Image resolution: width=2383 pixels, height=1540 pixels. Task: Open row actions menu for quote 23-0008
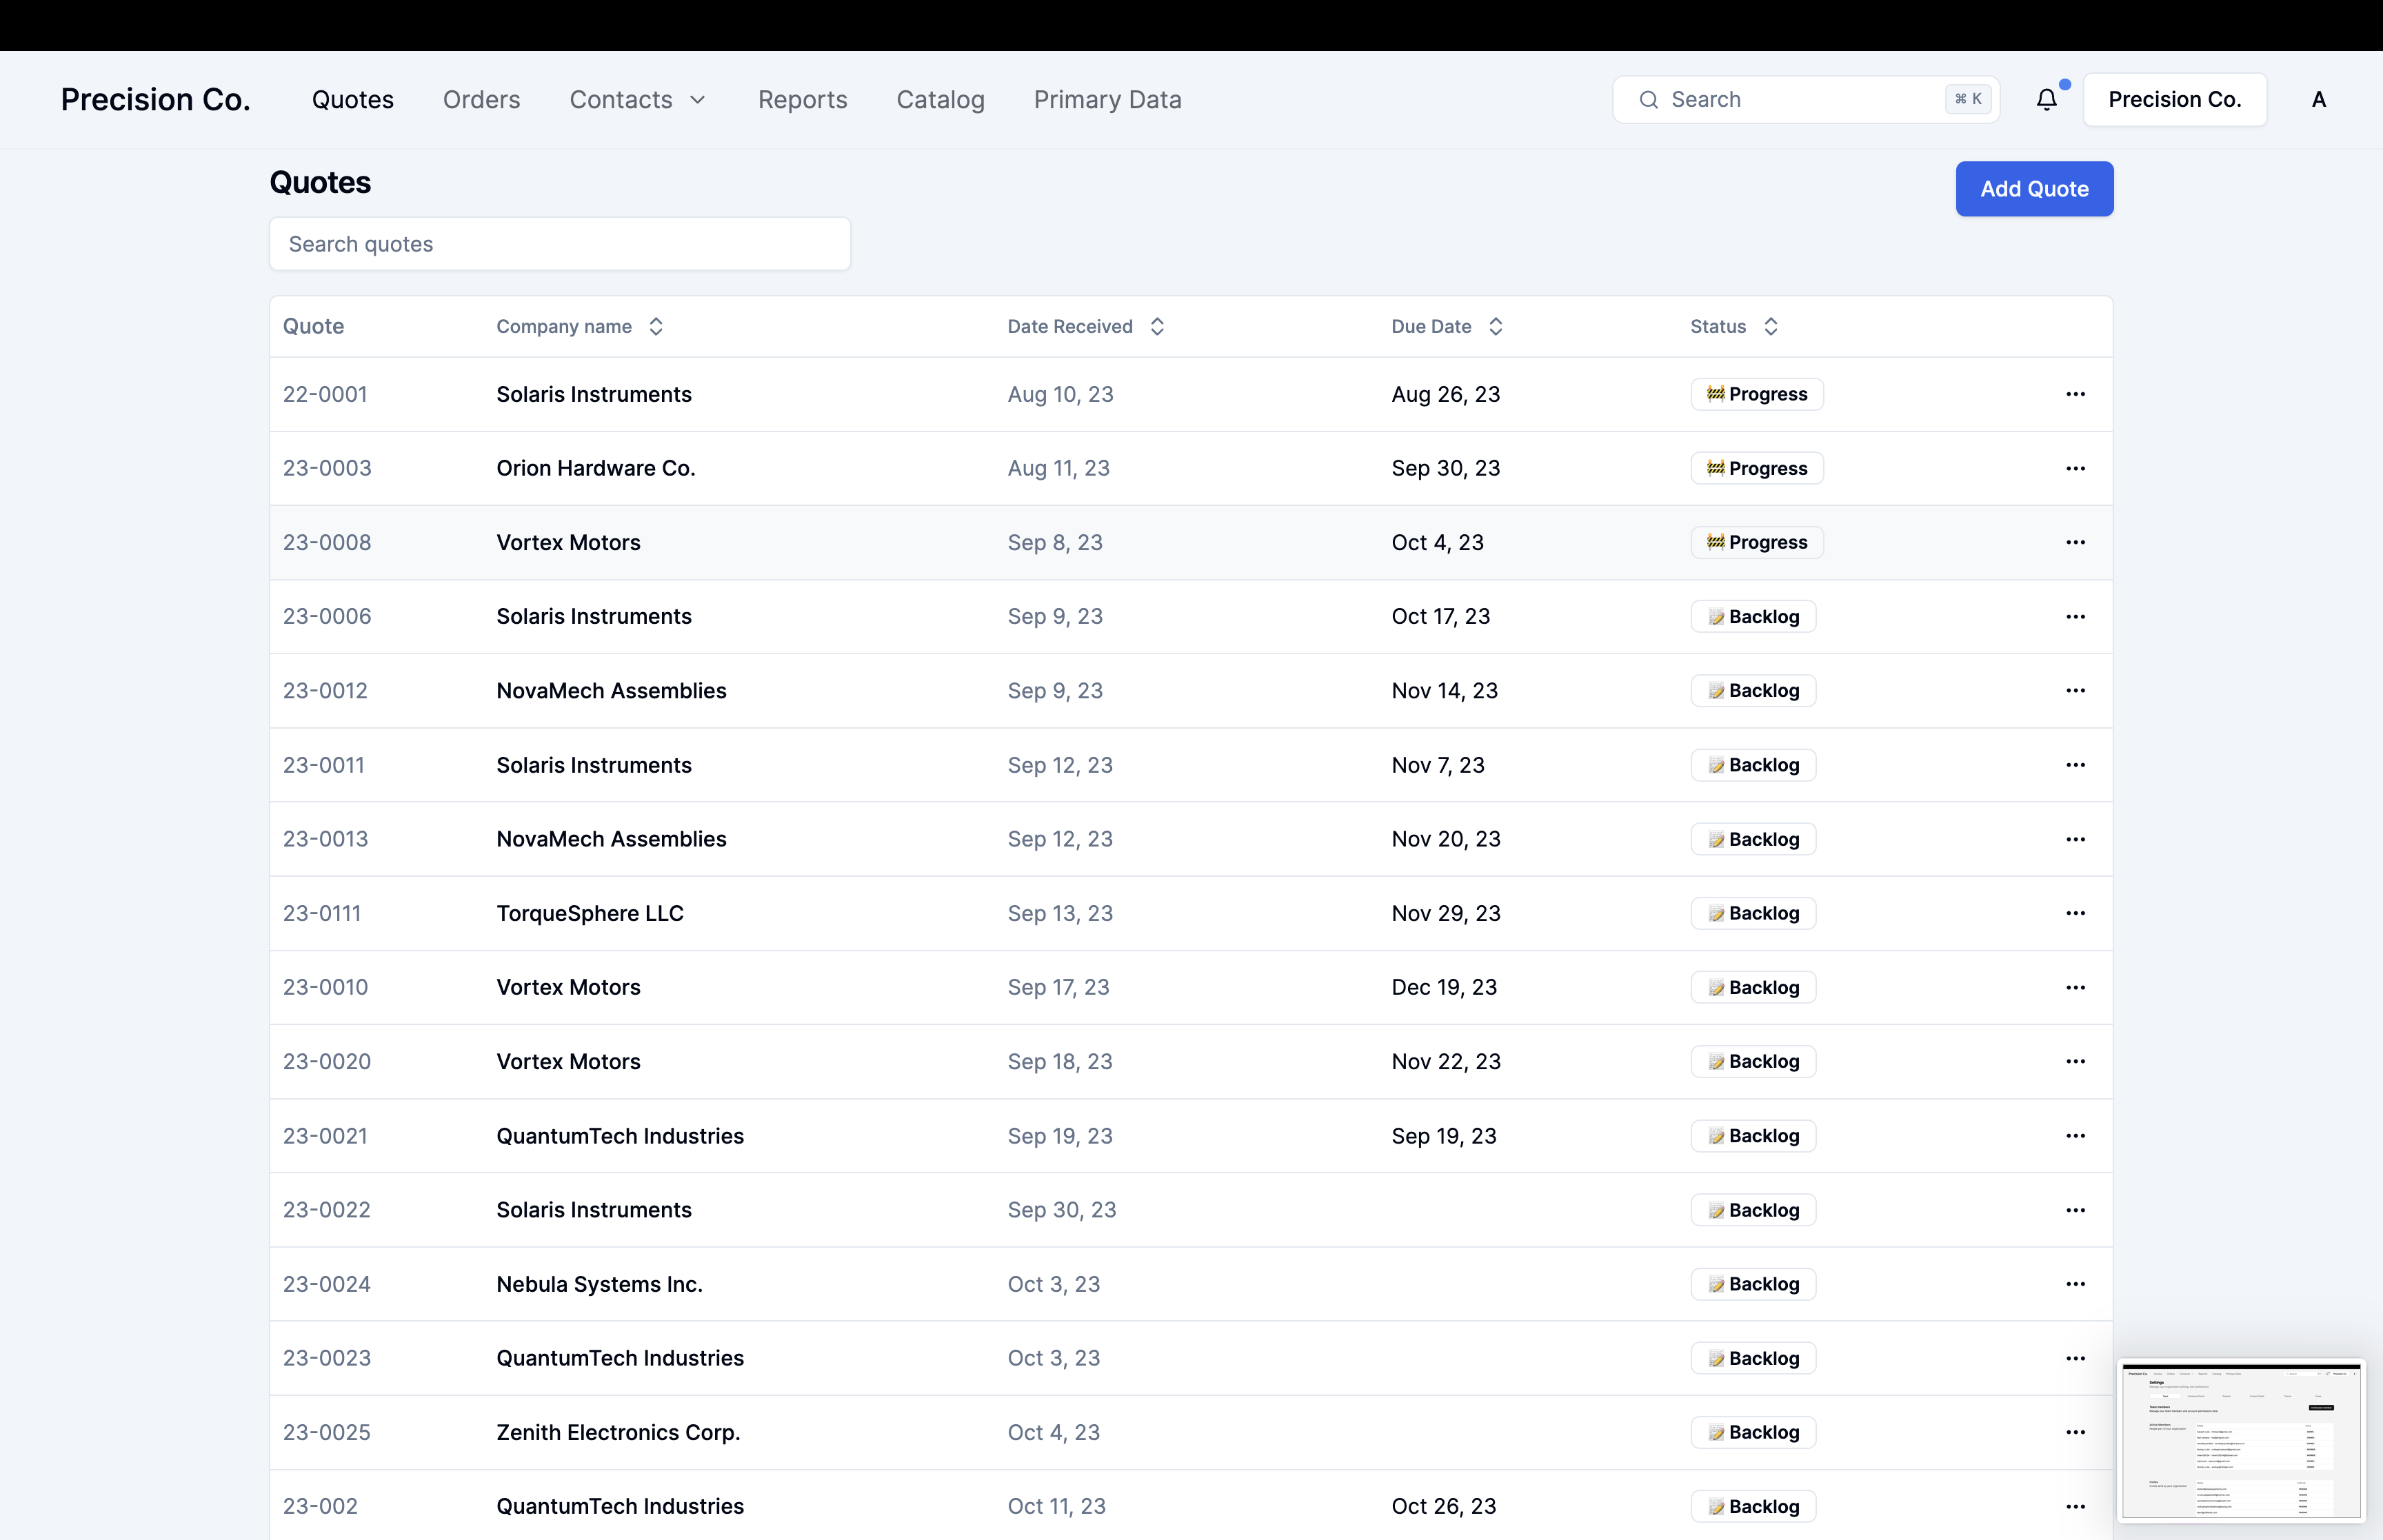point(2075,542)
